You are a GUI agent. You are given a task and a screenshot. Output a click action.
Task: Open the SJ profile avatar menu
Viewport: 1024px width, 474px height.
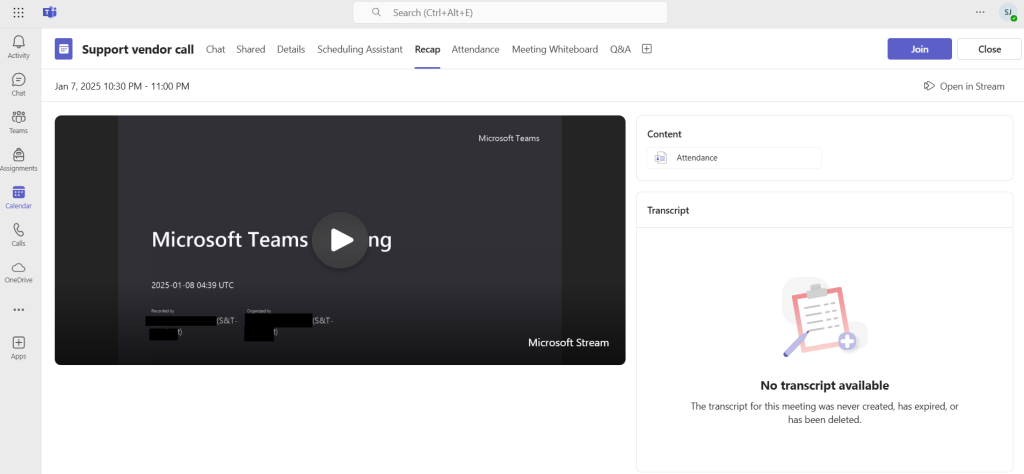pyautogui.click(x=1007, y=12)
